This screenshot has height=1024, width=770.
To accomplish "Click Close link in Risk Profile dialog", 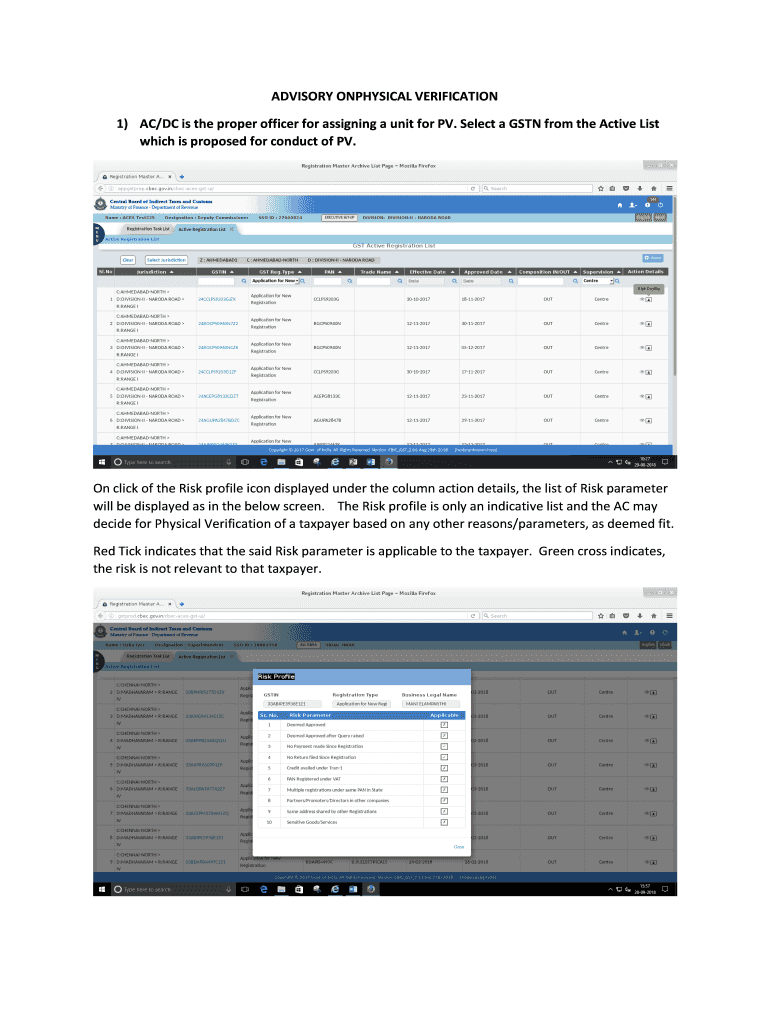I will (459, 846).
